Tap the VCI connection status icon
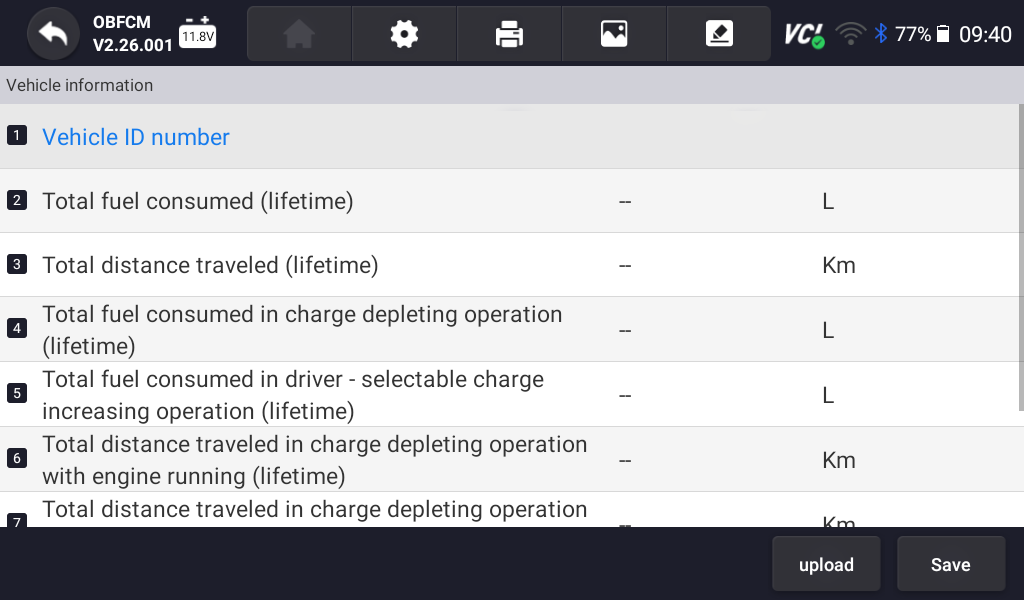Image resolution: width=1024 pixels, height=600 pixels. pyautogui.click(x=803, y=34)
